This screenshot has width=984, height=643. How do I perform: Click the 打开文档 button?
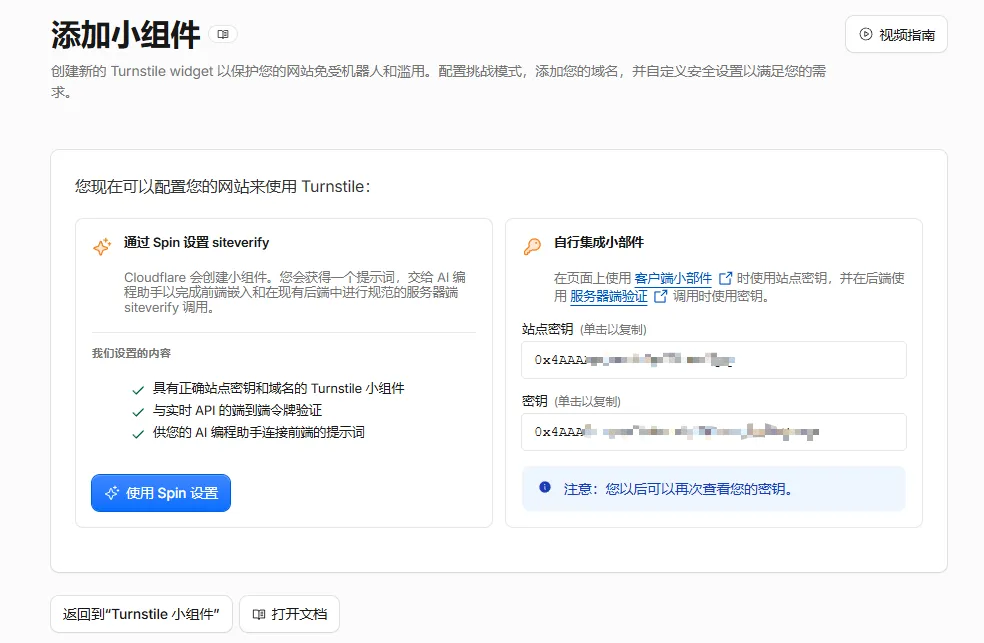click(289, 614)
